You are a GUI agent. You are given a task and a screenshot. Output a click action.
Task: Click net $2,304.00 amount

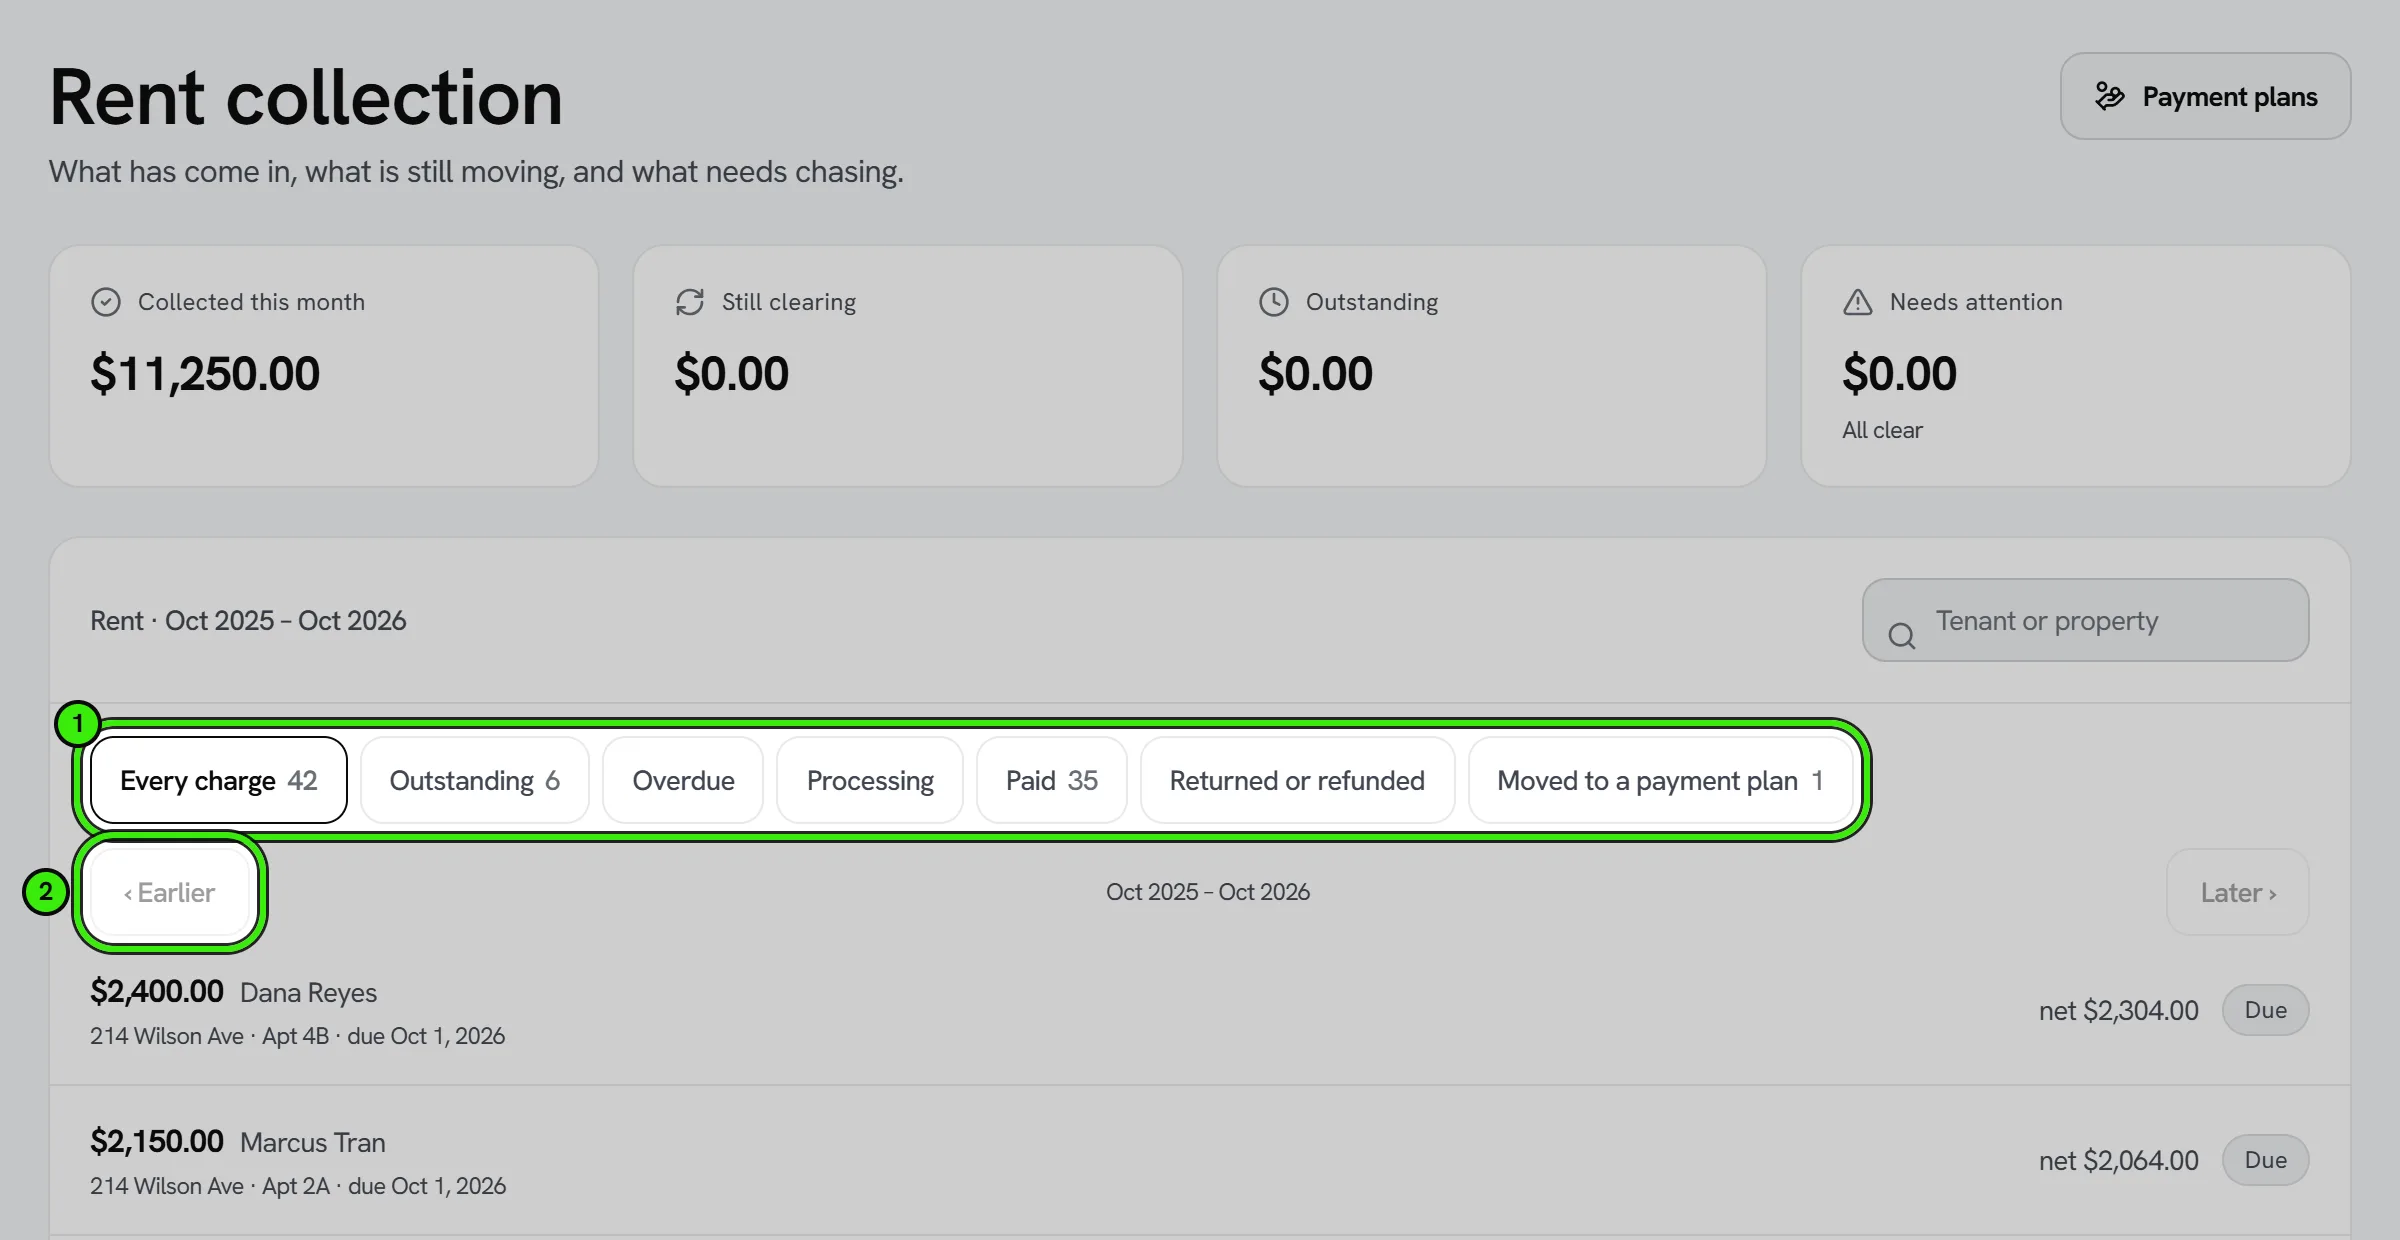[x=2119, y=1010]
